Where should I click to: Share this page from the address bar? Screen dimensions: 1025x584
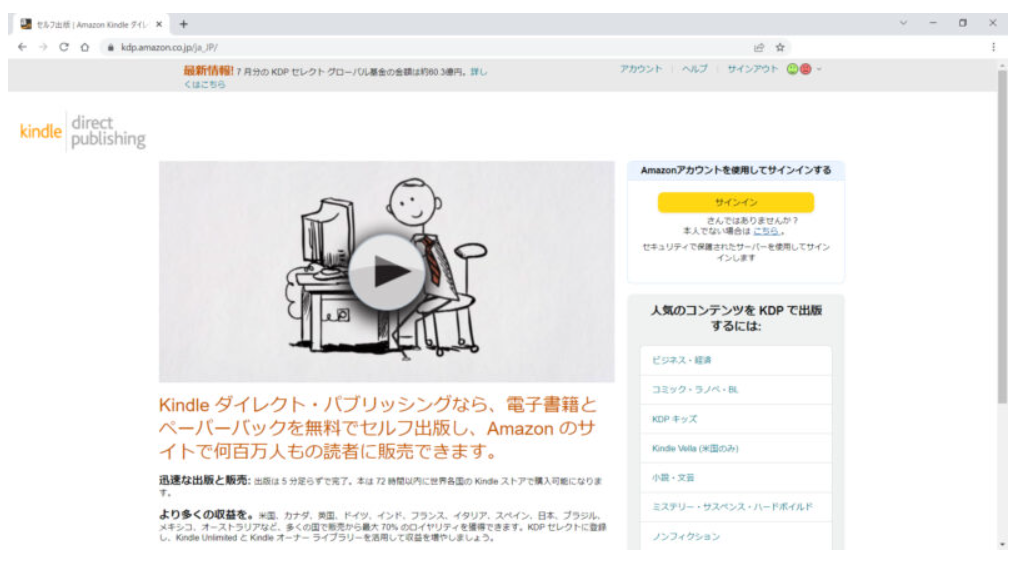coord(758,47)
